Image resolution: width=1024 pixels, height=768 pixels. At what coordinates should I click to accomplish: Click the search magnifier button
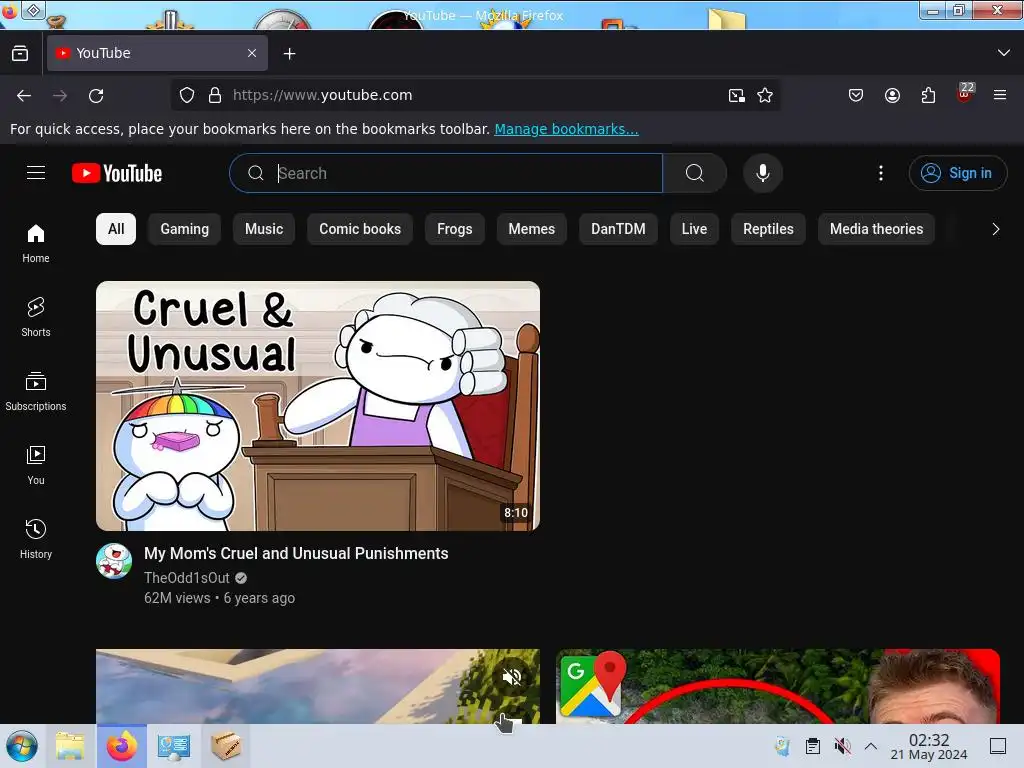click(x=695, y=173)
